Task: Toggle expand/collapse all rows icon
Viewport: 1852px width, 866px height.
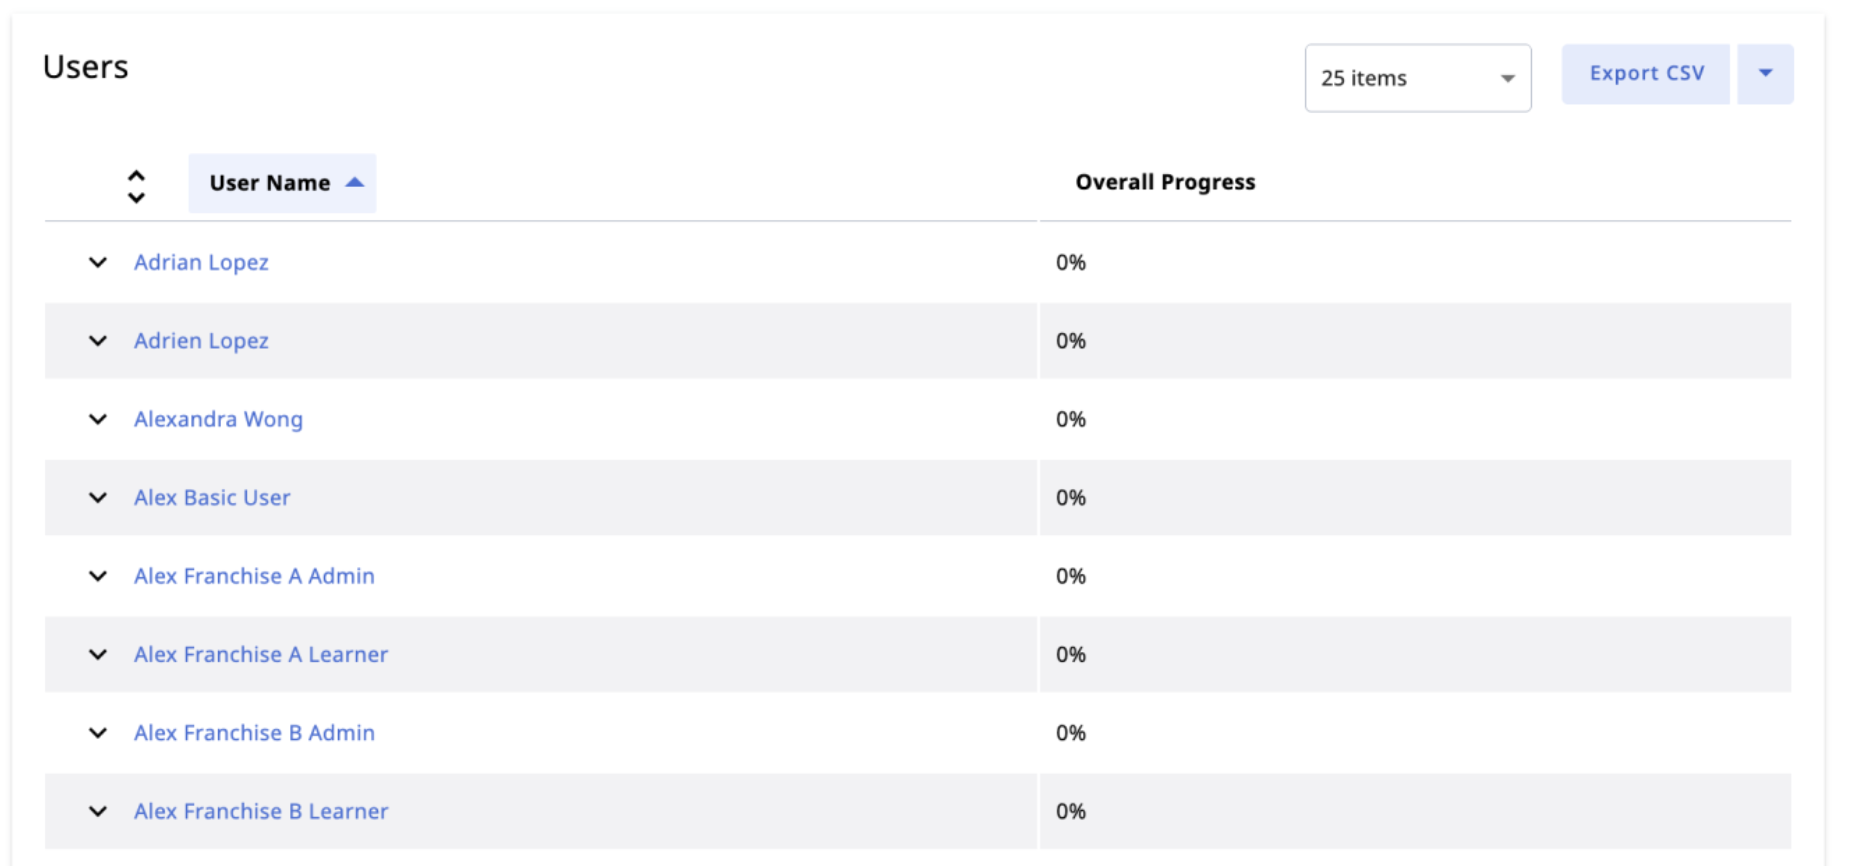Action: click(x=136, y=186)
